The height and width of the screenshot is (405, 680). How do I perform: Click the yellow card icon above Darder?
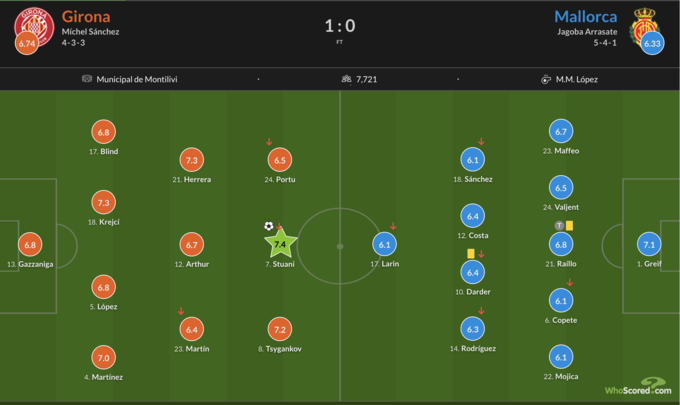(468, 254)
